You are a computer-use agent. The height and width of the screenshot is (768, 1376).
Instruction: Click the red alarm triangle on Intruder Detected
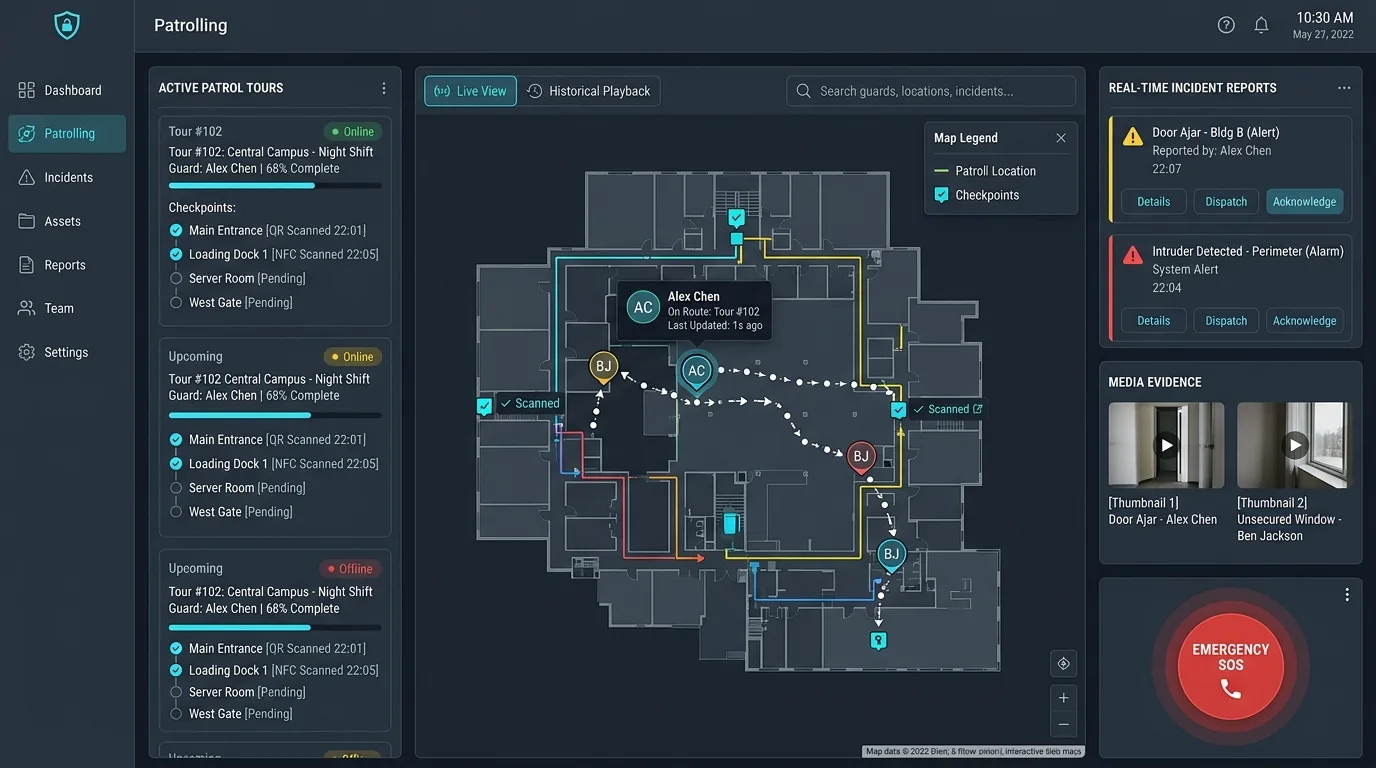point(1133,255)
